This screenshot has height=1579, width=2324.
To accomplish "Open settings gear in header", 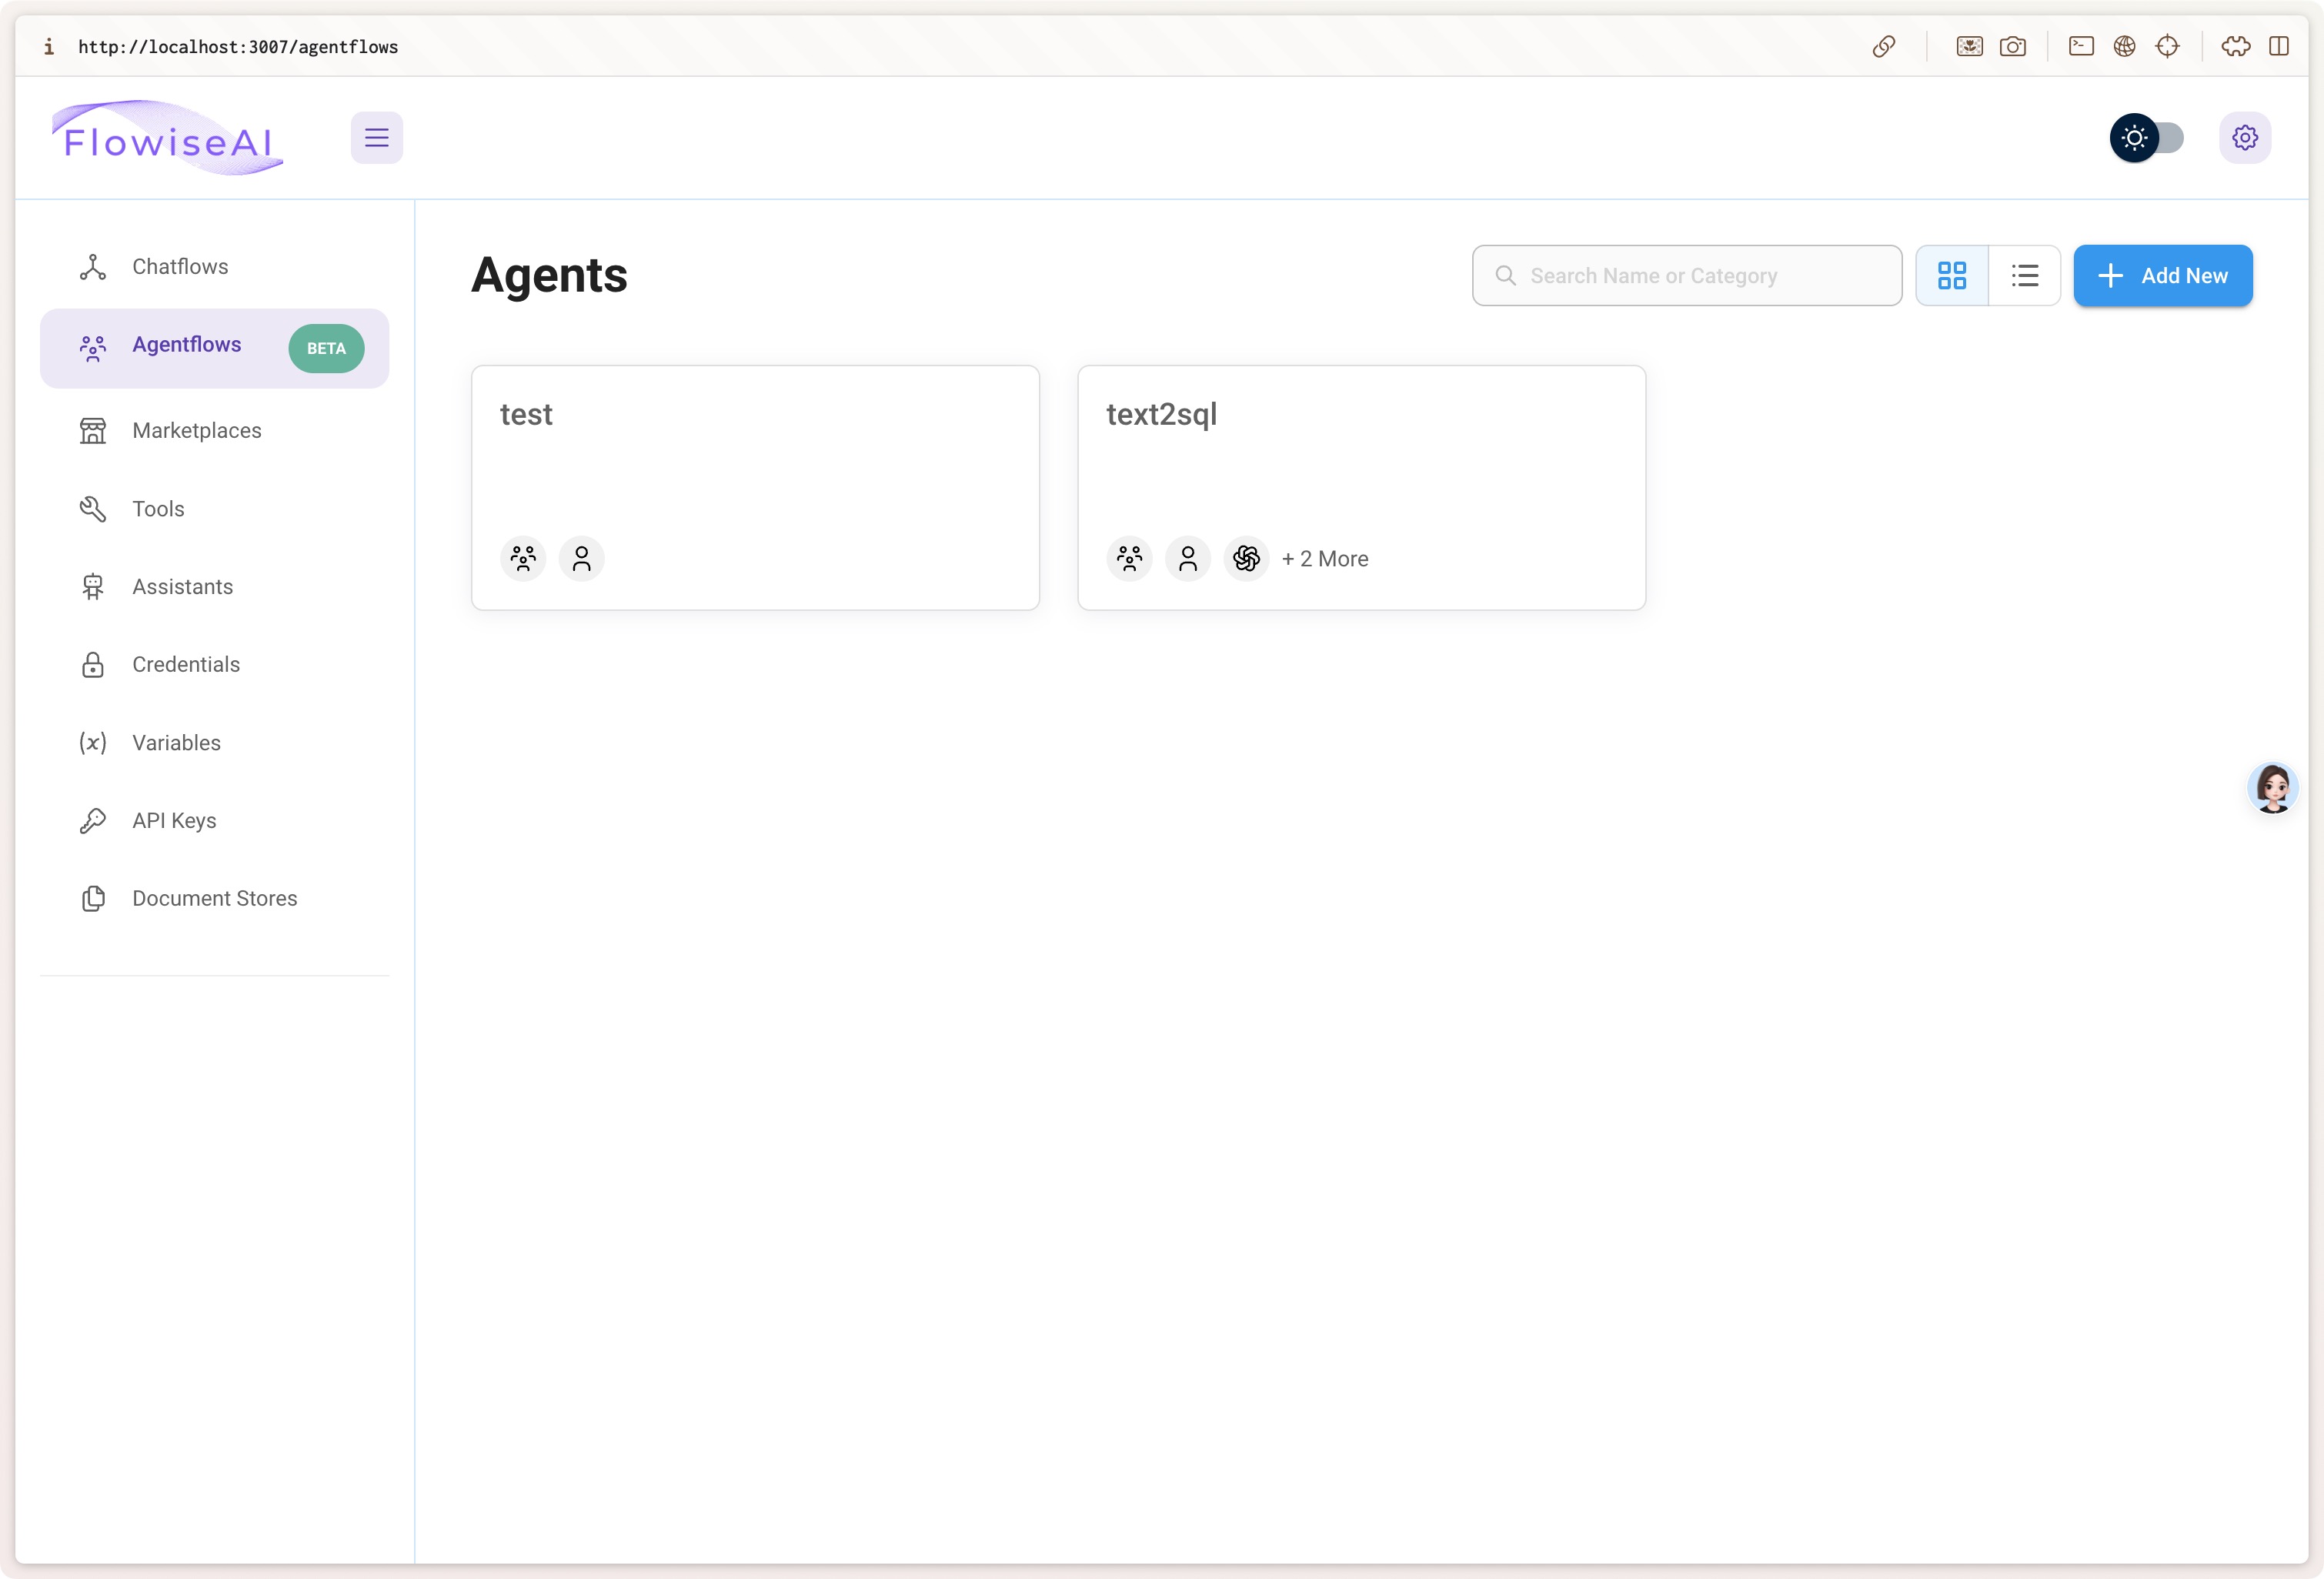I will [x=2244, y=138].
